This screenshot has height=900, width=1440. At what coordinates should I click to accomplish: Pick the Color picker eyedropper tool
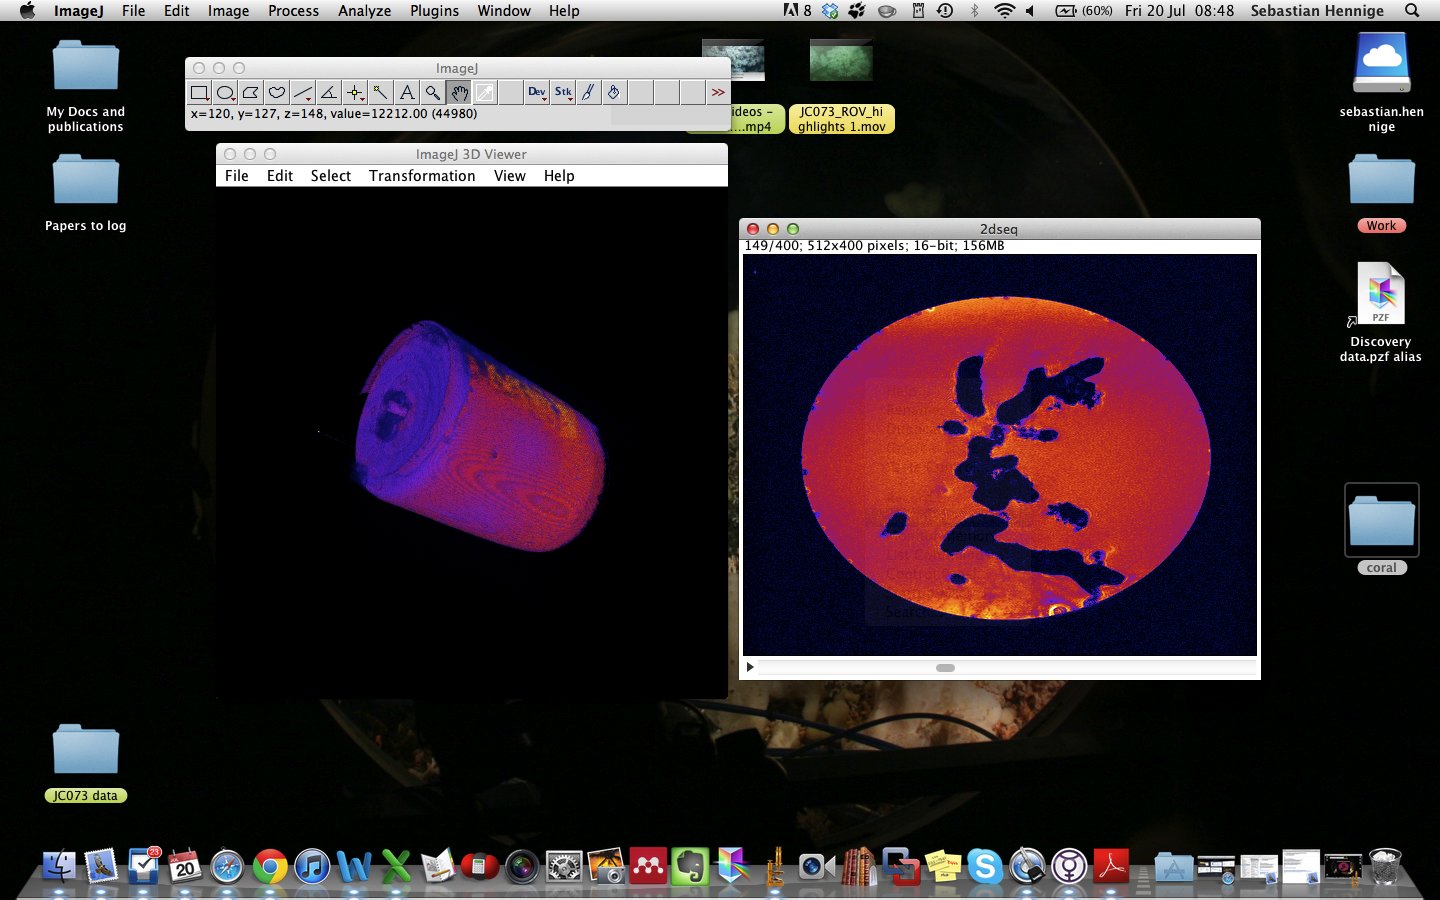[x=485, y=93]
